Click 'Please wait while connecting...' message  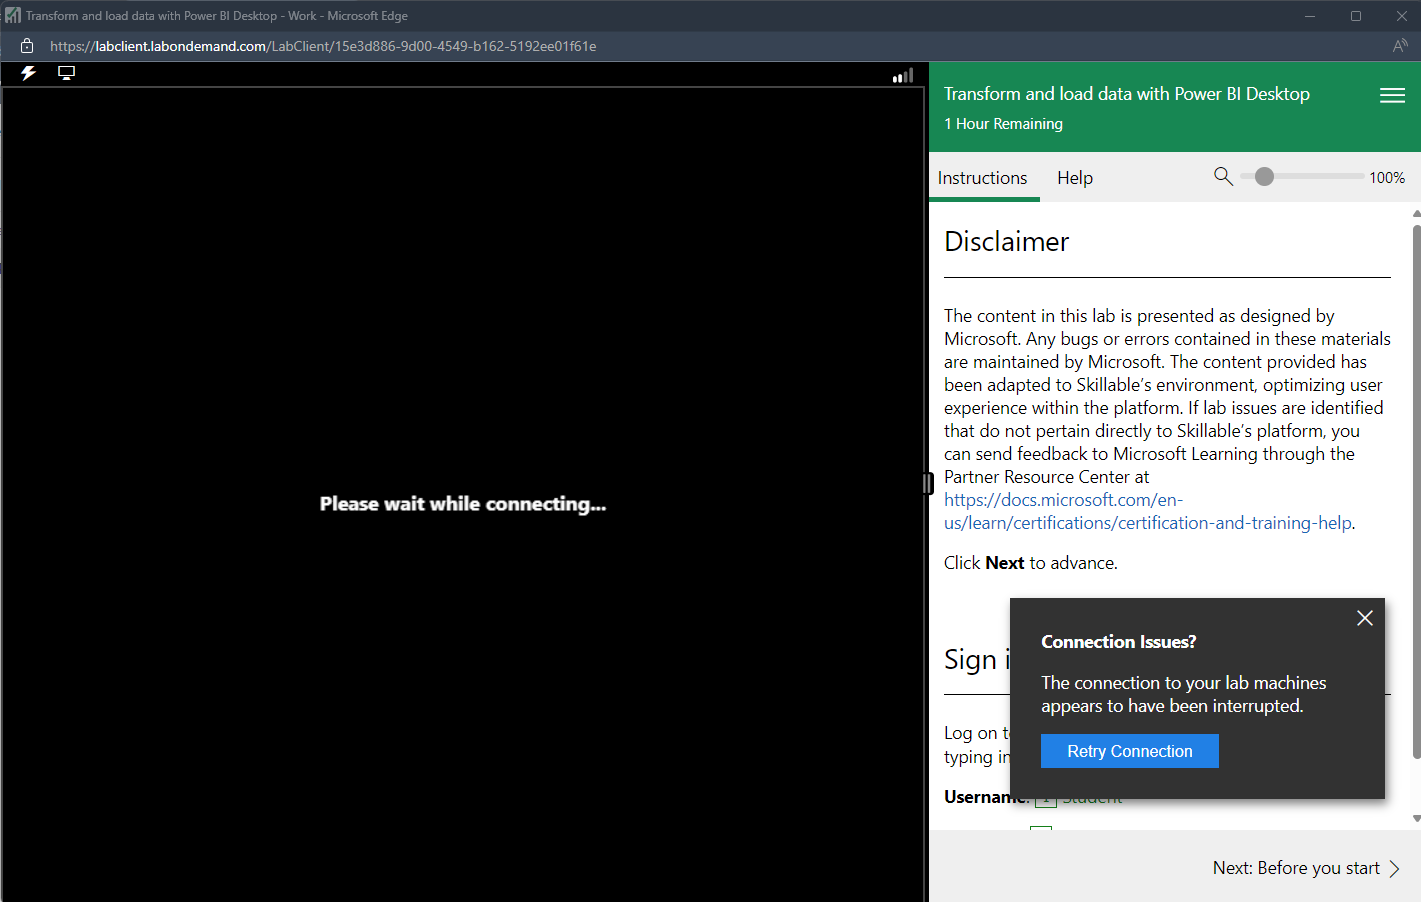[463, 504]
